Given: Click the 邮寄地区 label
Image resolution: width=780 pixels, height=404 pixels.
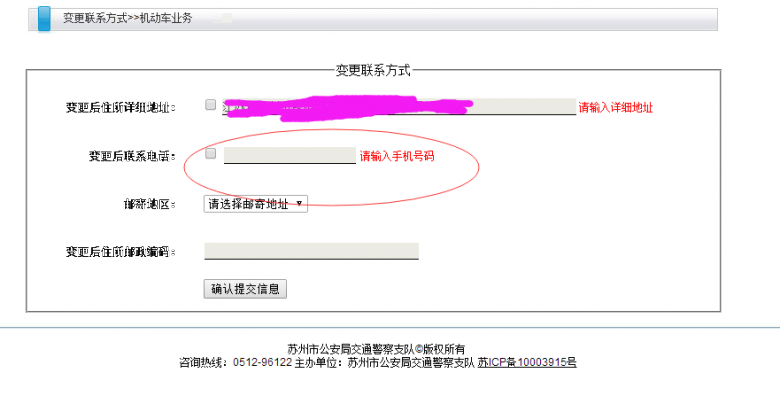Looking at the screenshot, I should point(149,204).
